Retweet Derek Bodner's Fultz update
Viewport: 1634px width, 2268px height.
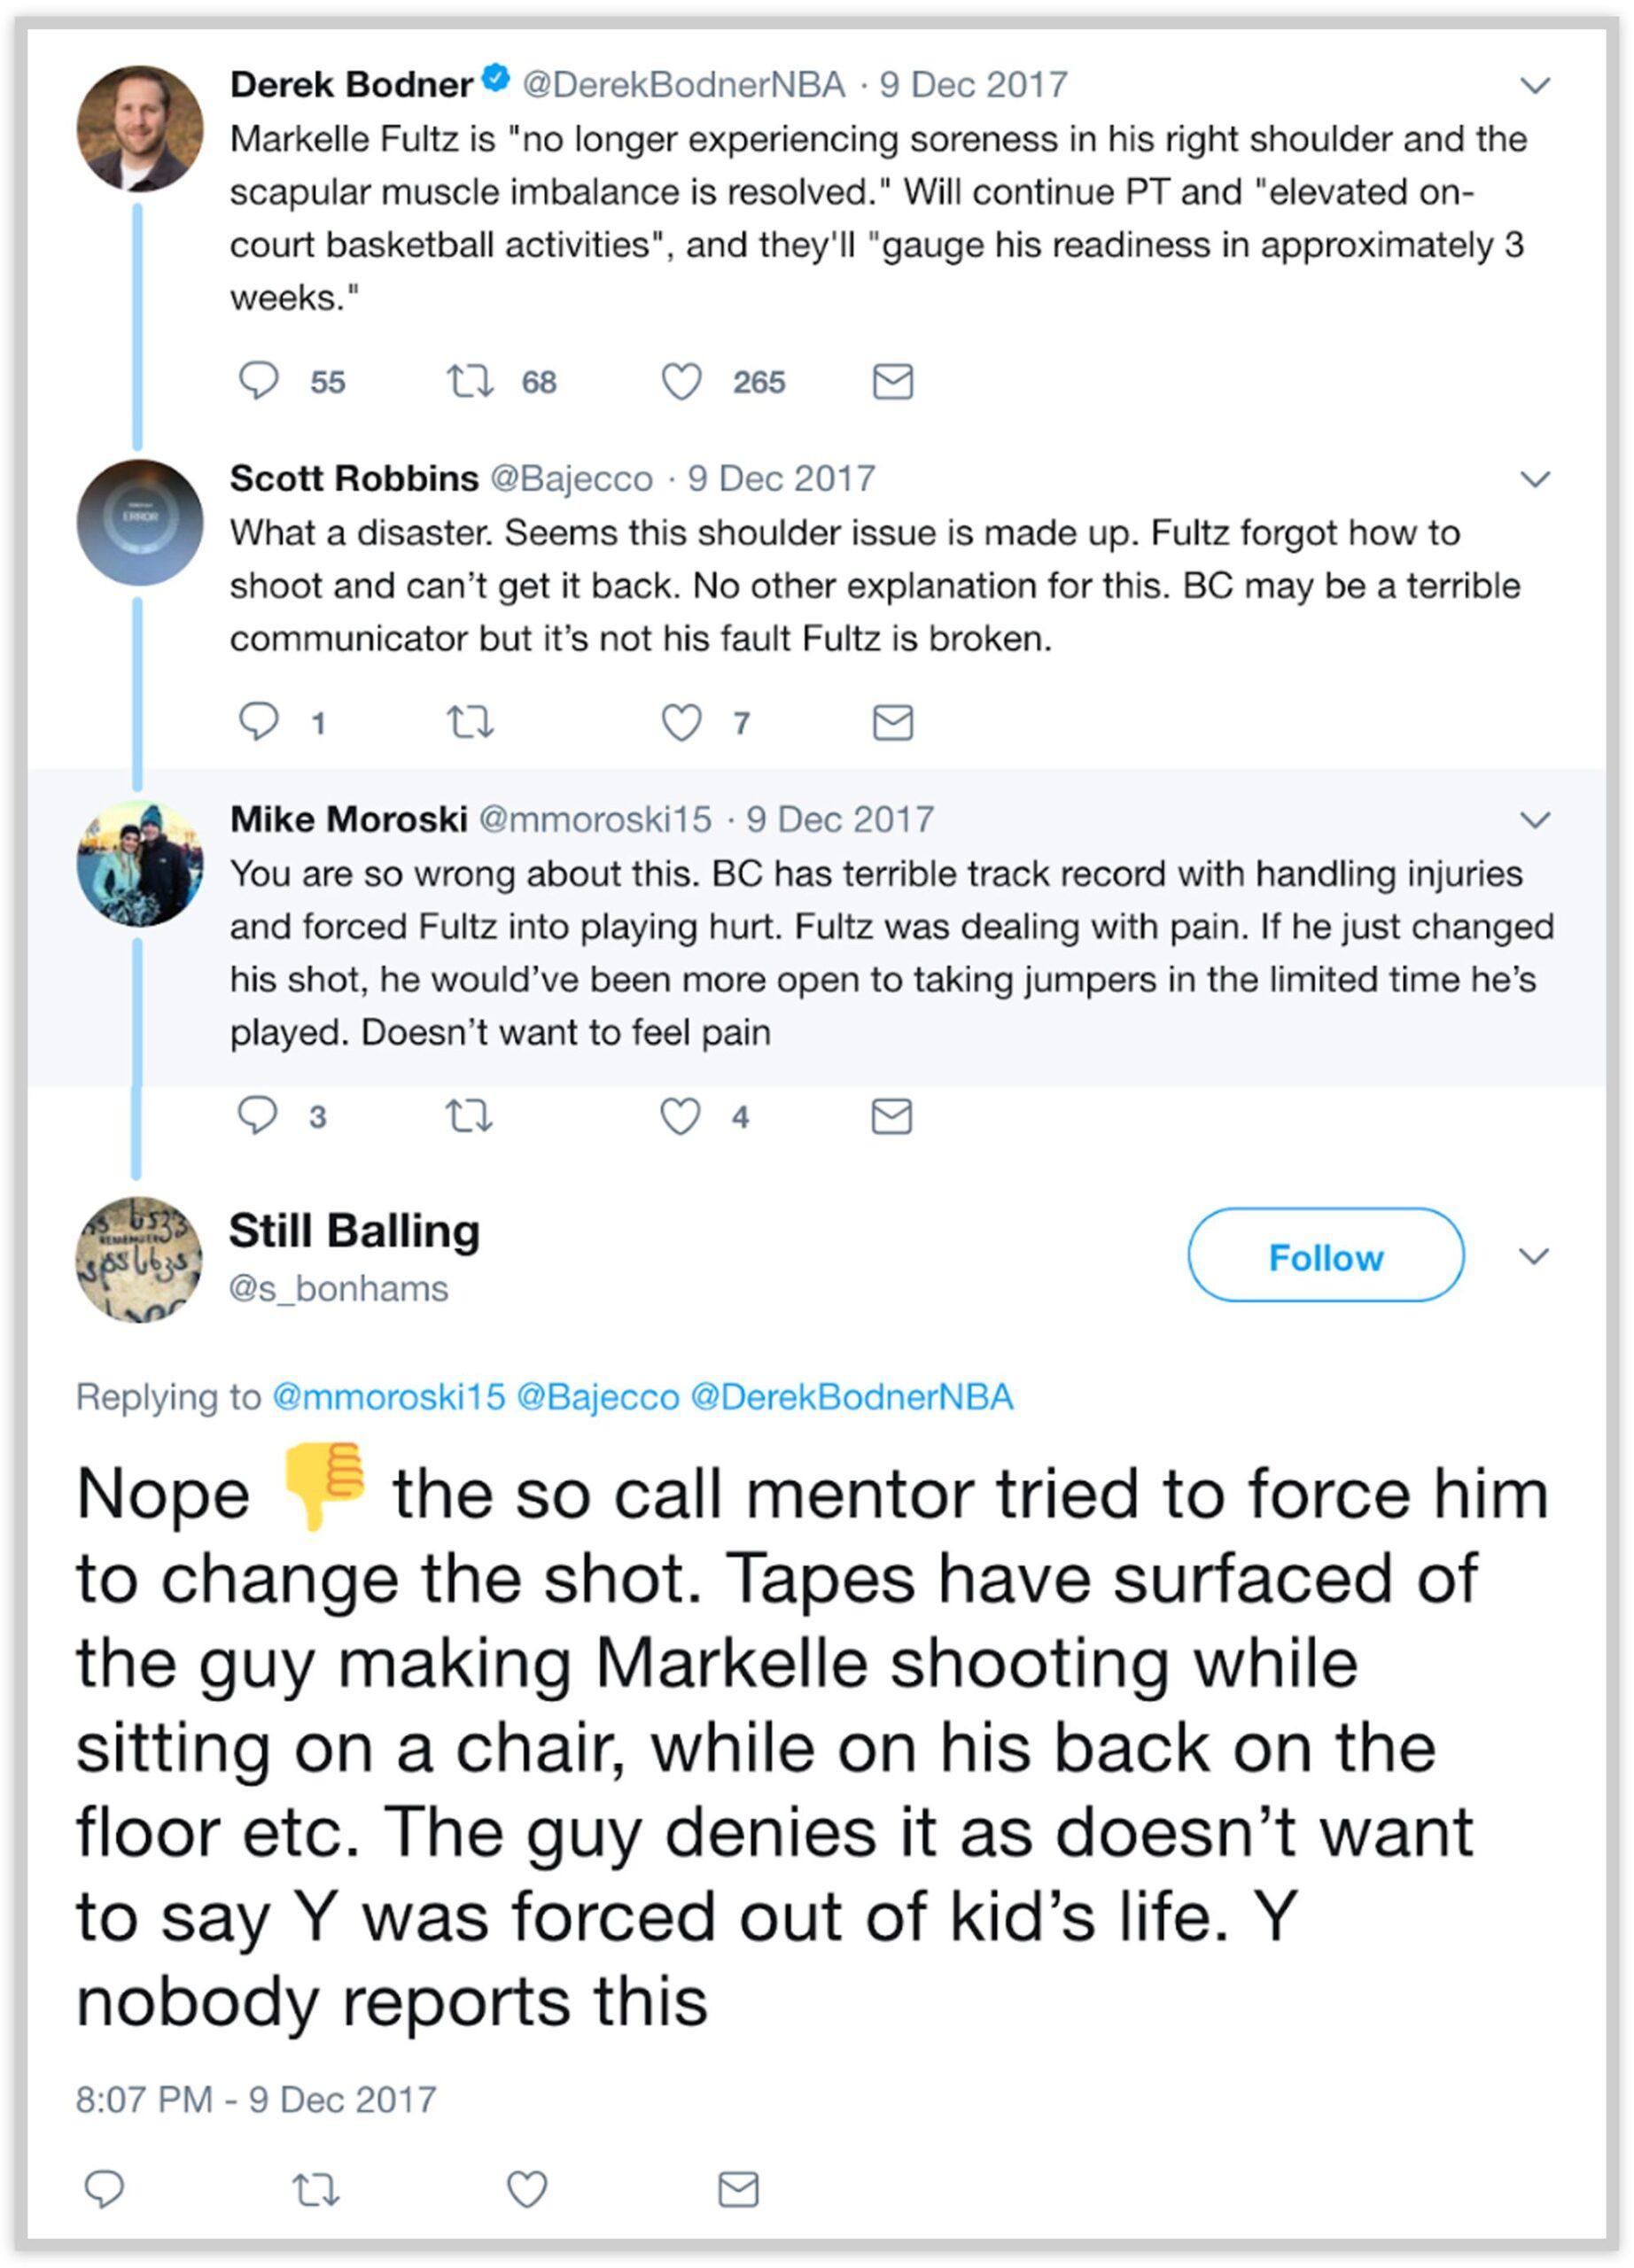469,381
